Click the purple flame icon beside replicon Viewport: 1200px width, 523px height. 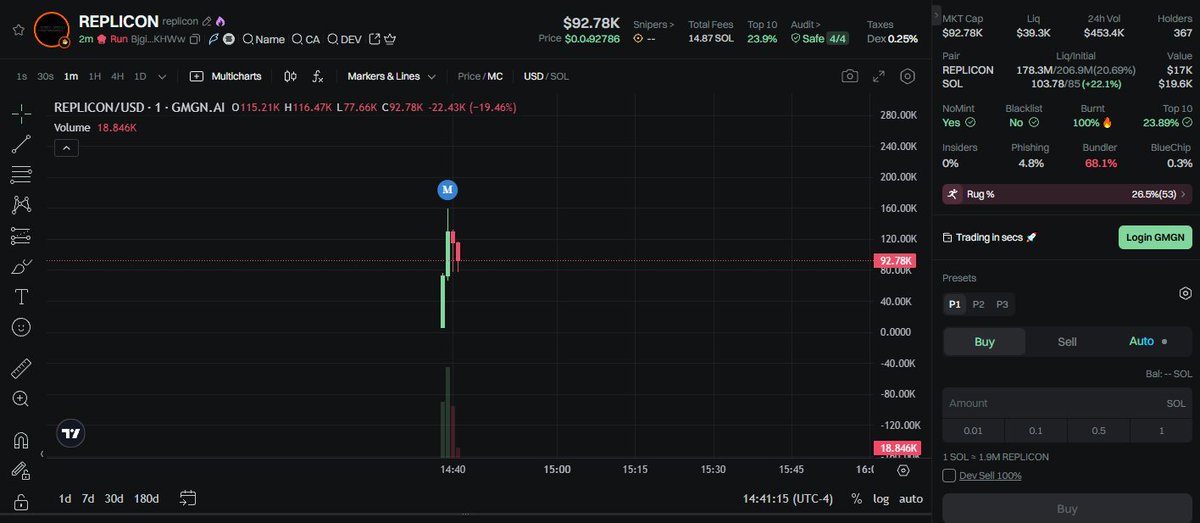point(220,21)
